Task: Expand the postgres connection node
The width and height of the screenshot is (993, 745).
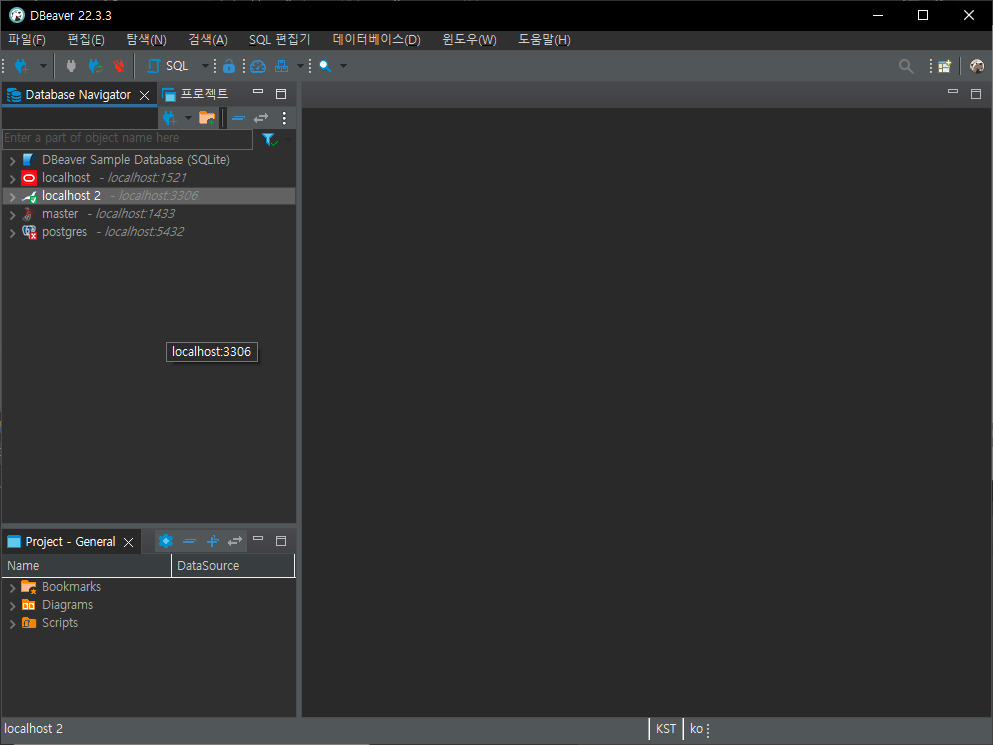Action: click(12, 232)
